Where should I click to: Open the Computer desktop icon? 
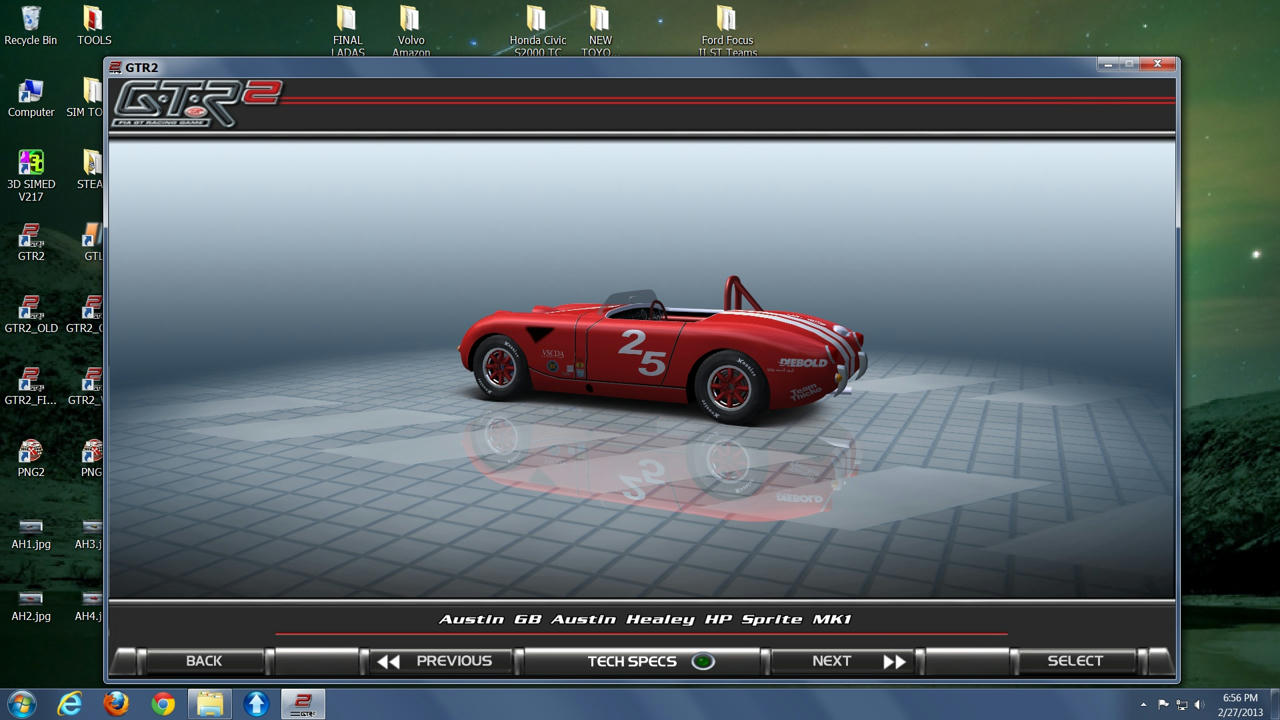31,98
